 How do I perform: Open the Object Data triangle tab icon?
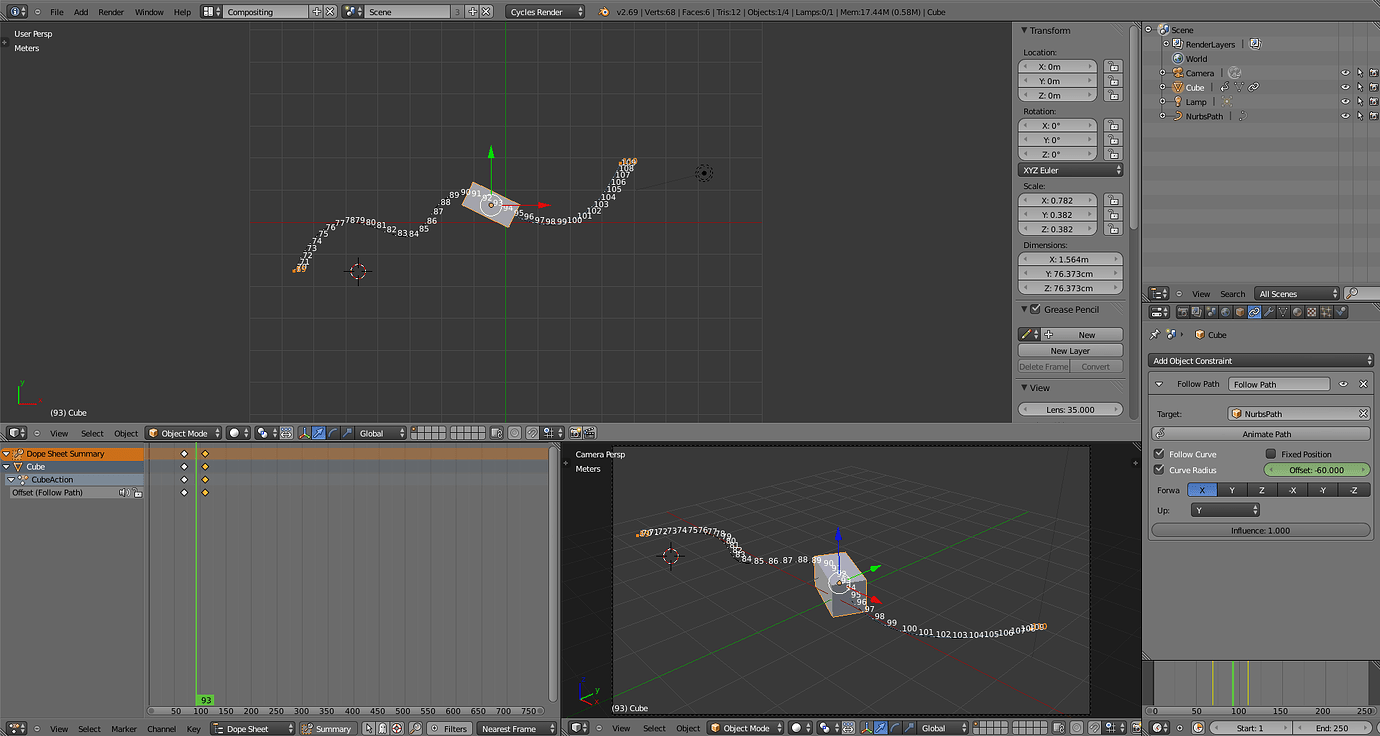coord(1283,312)
